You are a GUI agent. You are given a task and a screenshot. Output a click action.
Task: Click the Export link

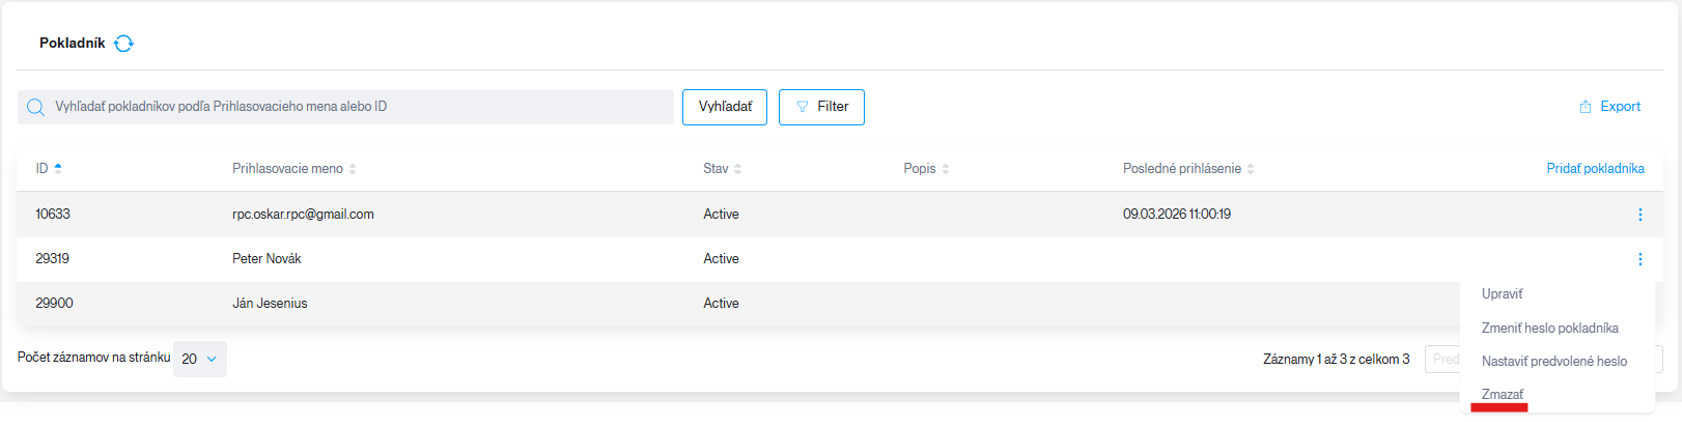(x=1610, y=107)
